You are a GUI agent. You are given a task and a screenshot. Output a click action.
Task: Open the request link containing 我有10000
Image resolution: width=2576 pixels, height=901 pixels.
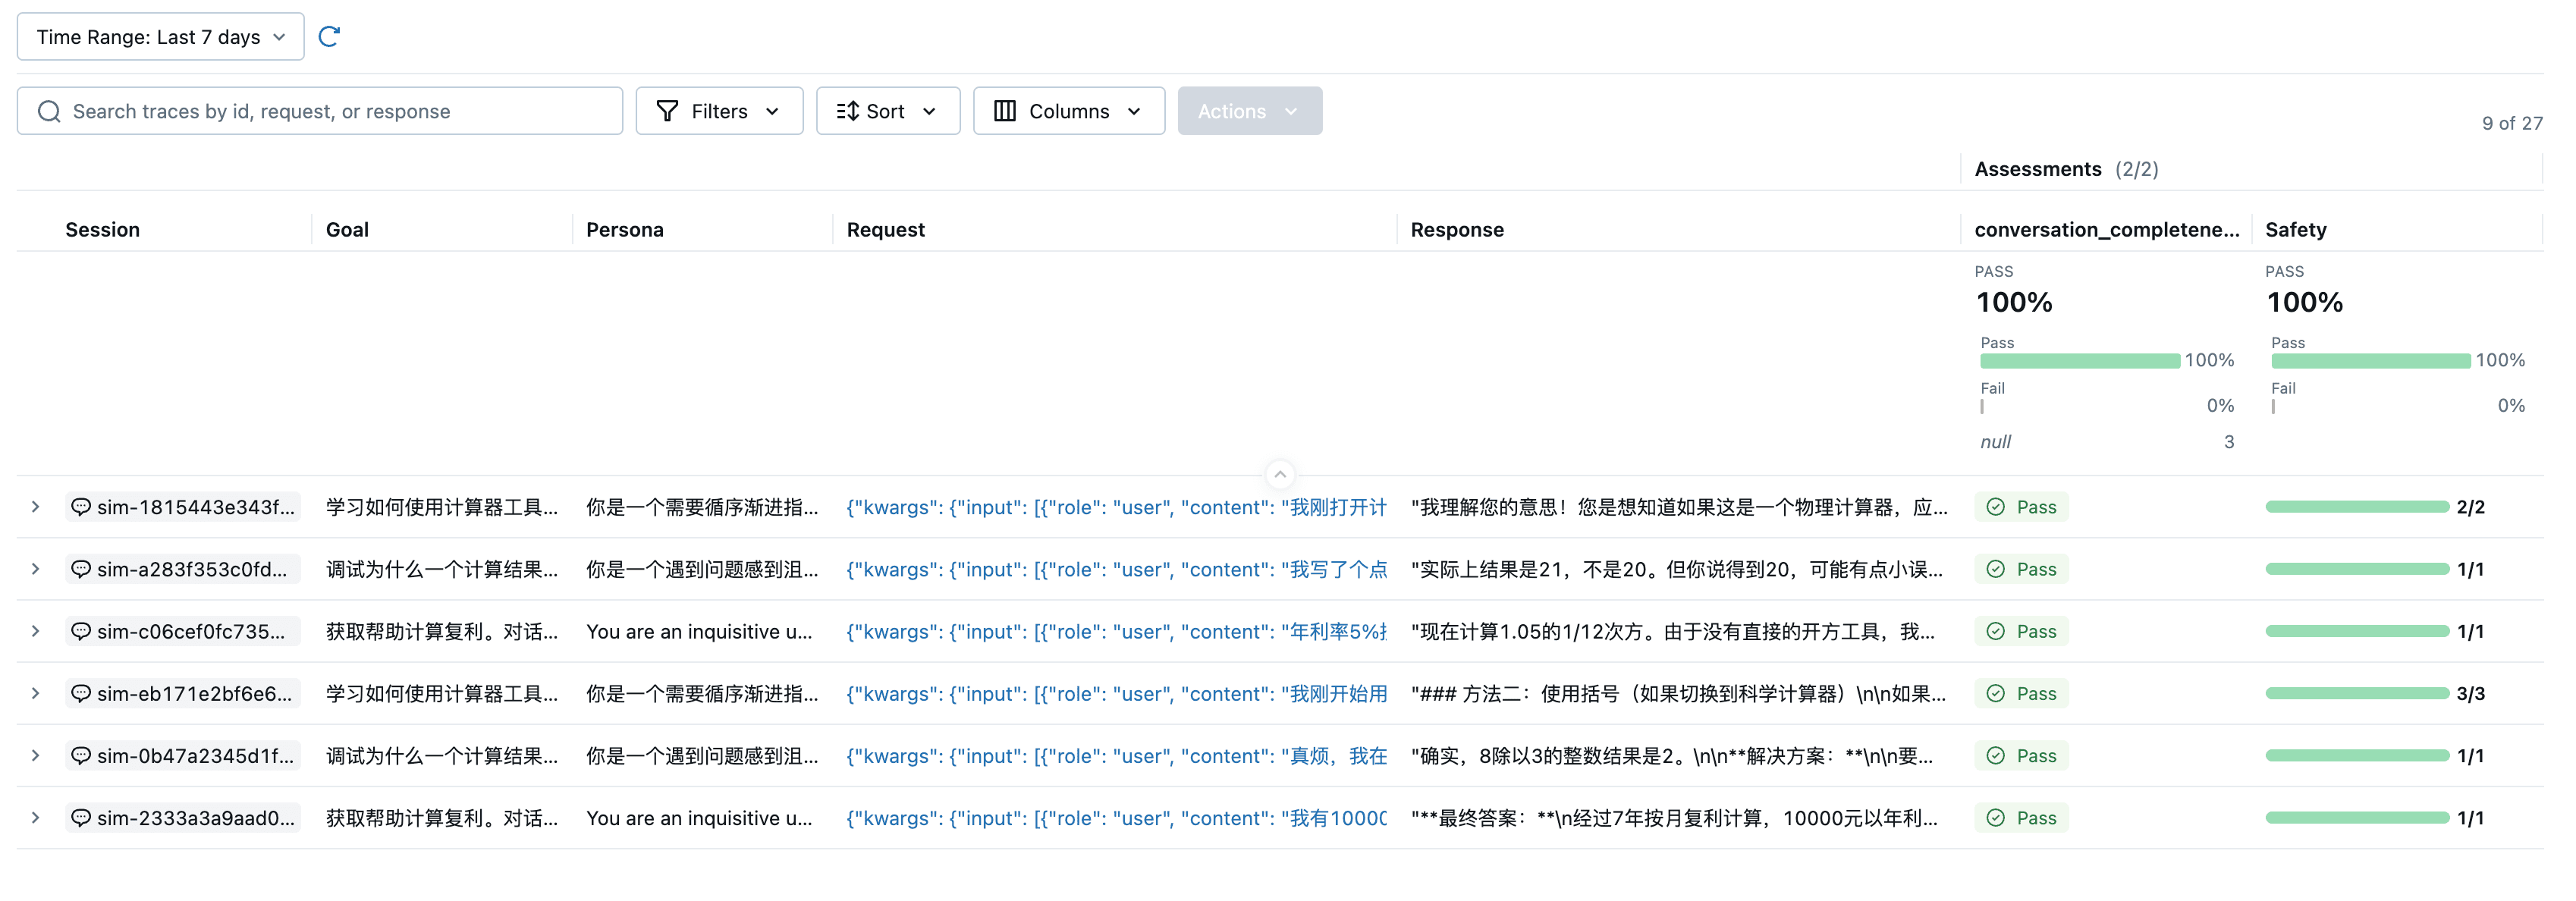pyautogui.click(x=1110, y=817)
